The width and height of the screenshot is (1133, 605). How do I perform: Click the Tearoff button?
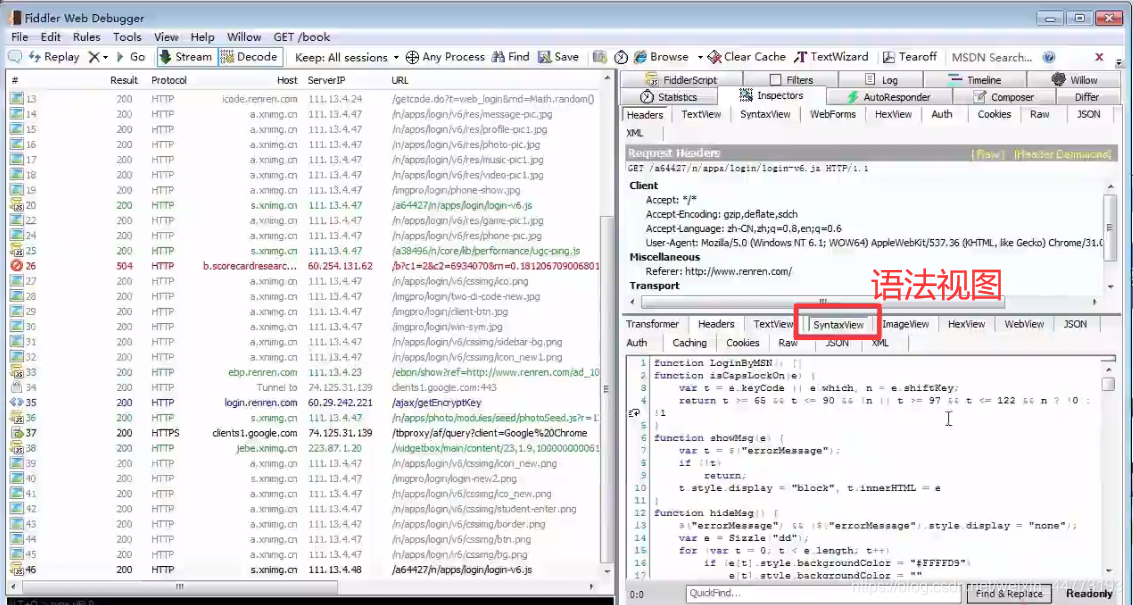[909, 56]
